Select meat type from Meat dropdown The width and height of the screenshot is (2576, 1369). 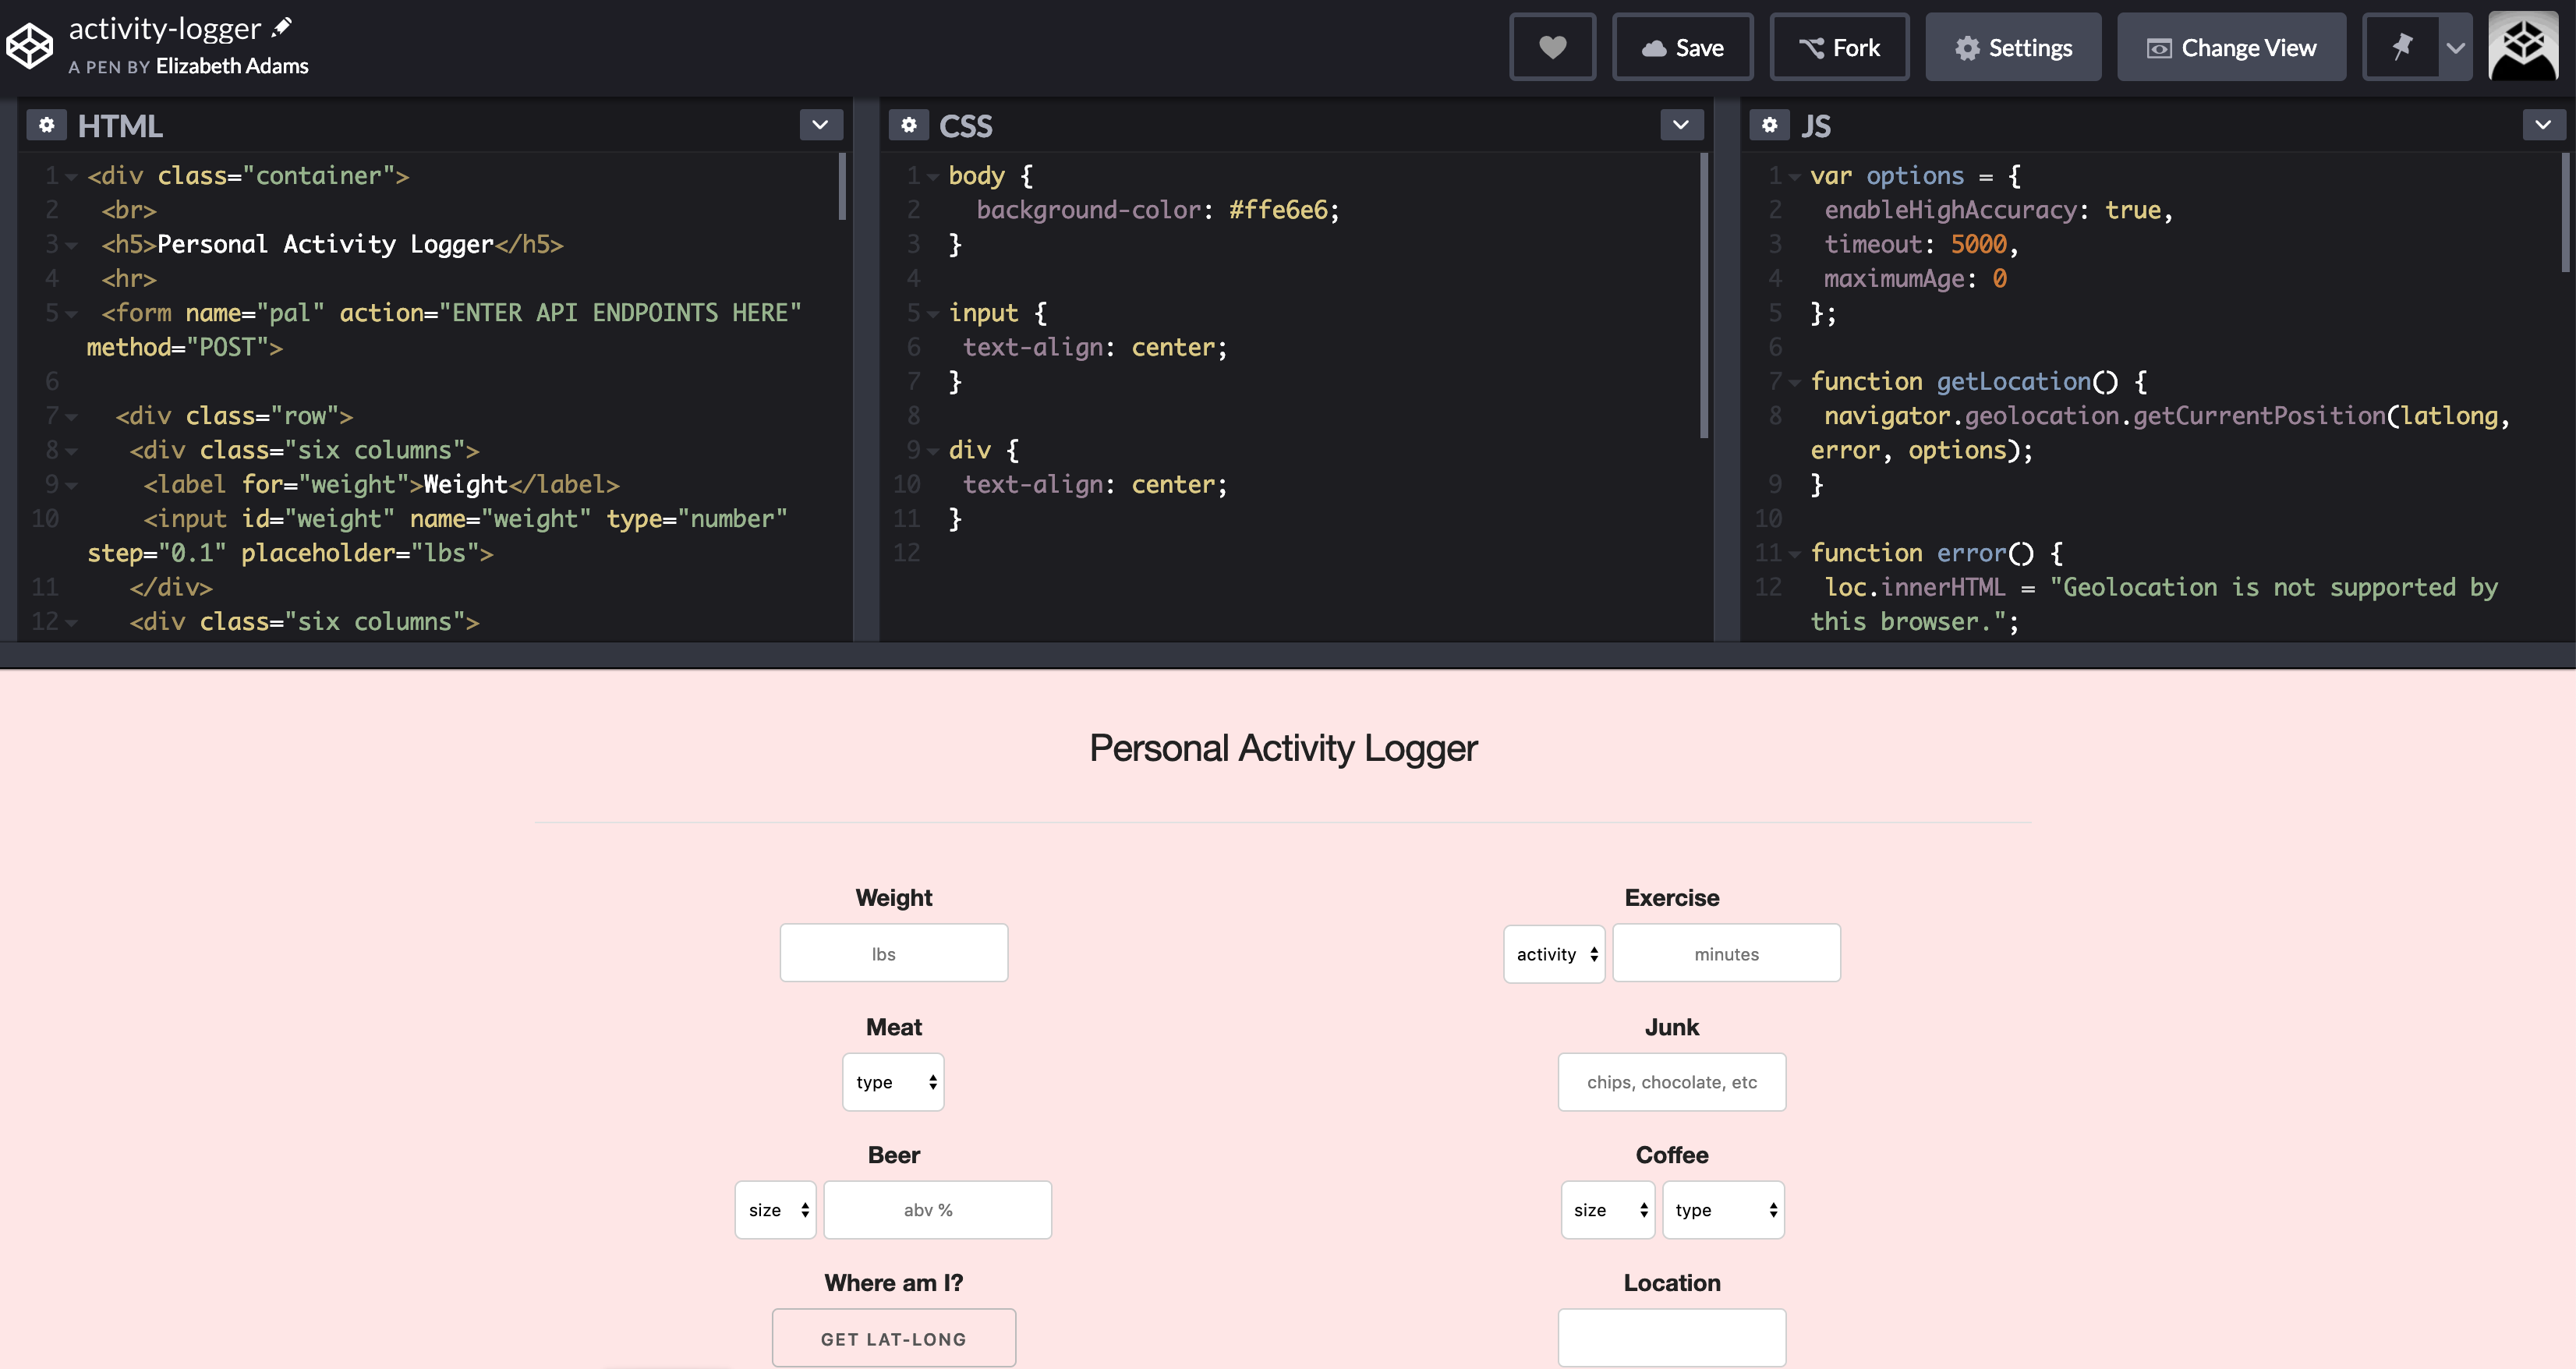(893, 1080)
